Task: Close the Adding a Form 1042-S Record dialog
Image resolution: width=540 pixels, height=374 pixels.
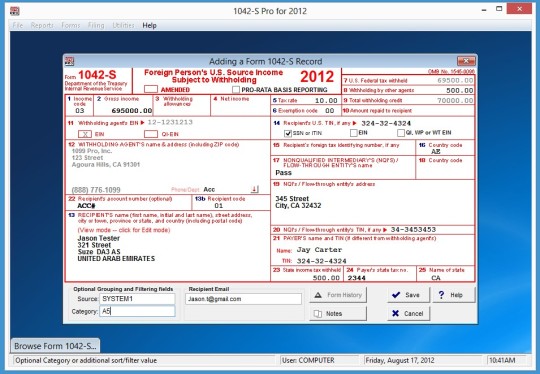Action: point(466,61)
